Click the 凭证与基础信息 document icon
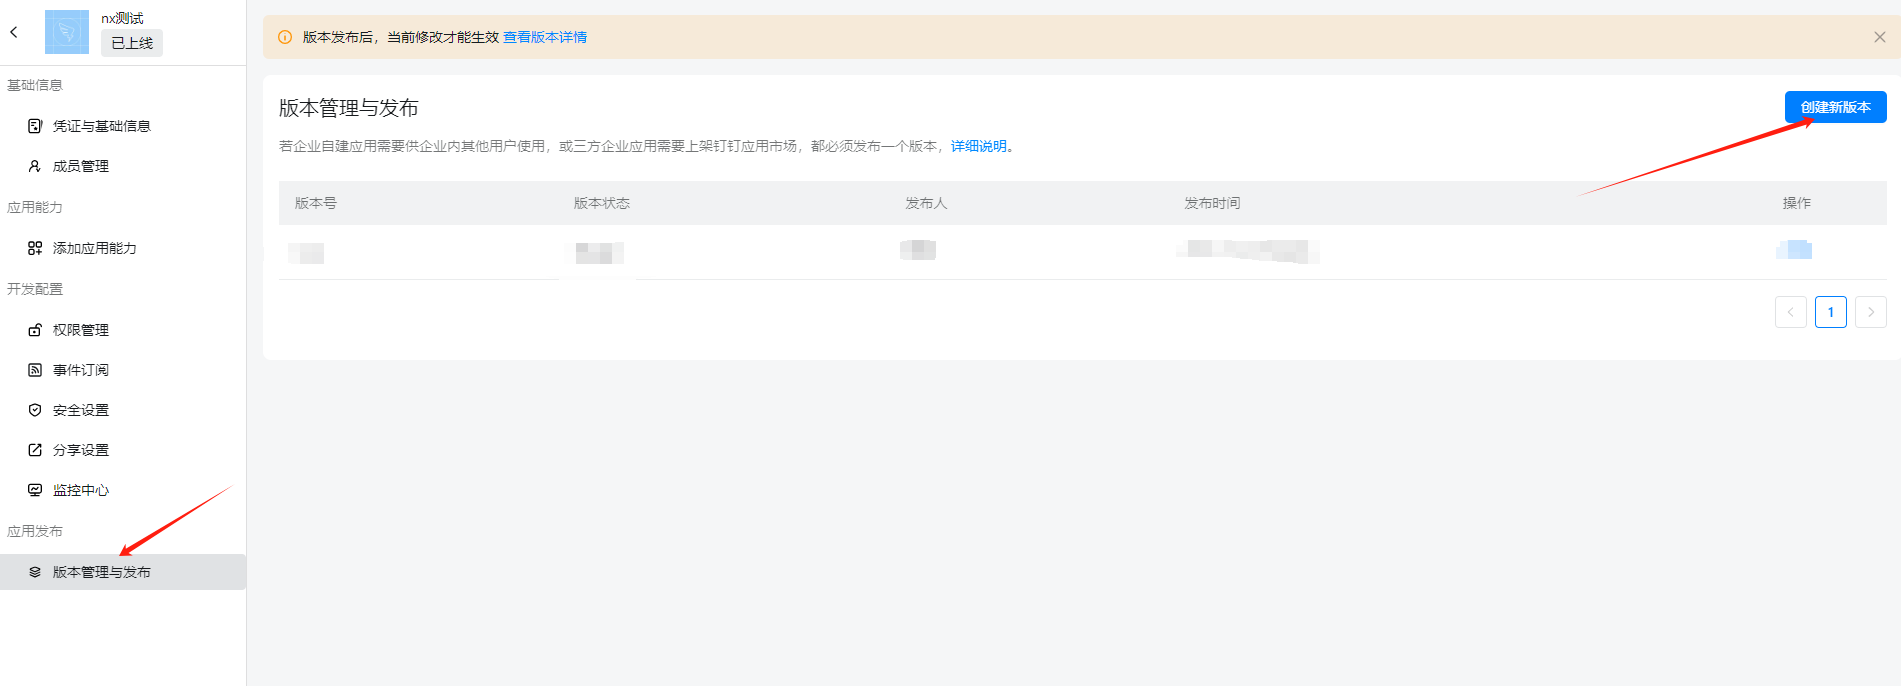Viewport: 1901px width, 686px height. tap(35, 126)
